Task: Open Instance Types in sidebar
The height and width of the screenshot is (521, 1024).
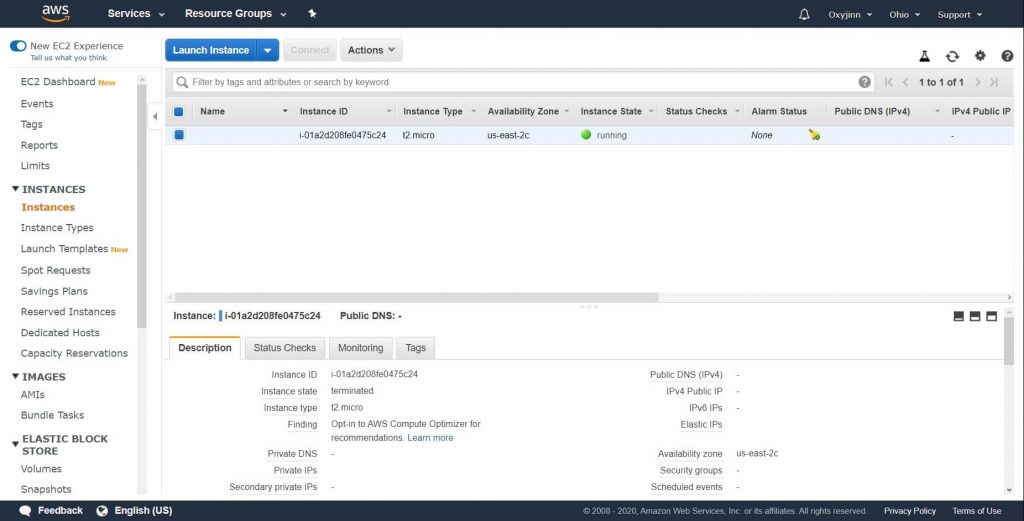Action: 57,228
